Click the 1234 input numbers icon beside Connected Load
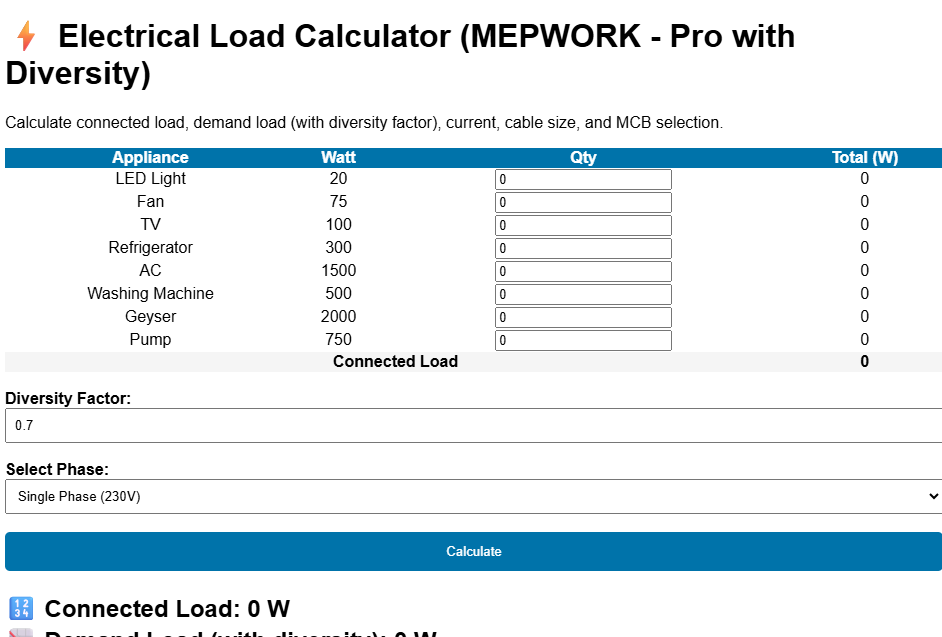This screenshot has width=942, height=637. 21,608
